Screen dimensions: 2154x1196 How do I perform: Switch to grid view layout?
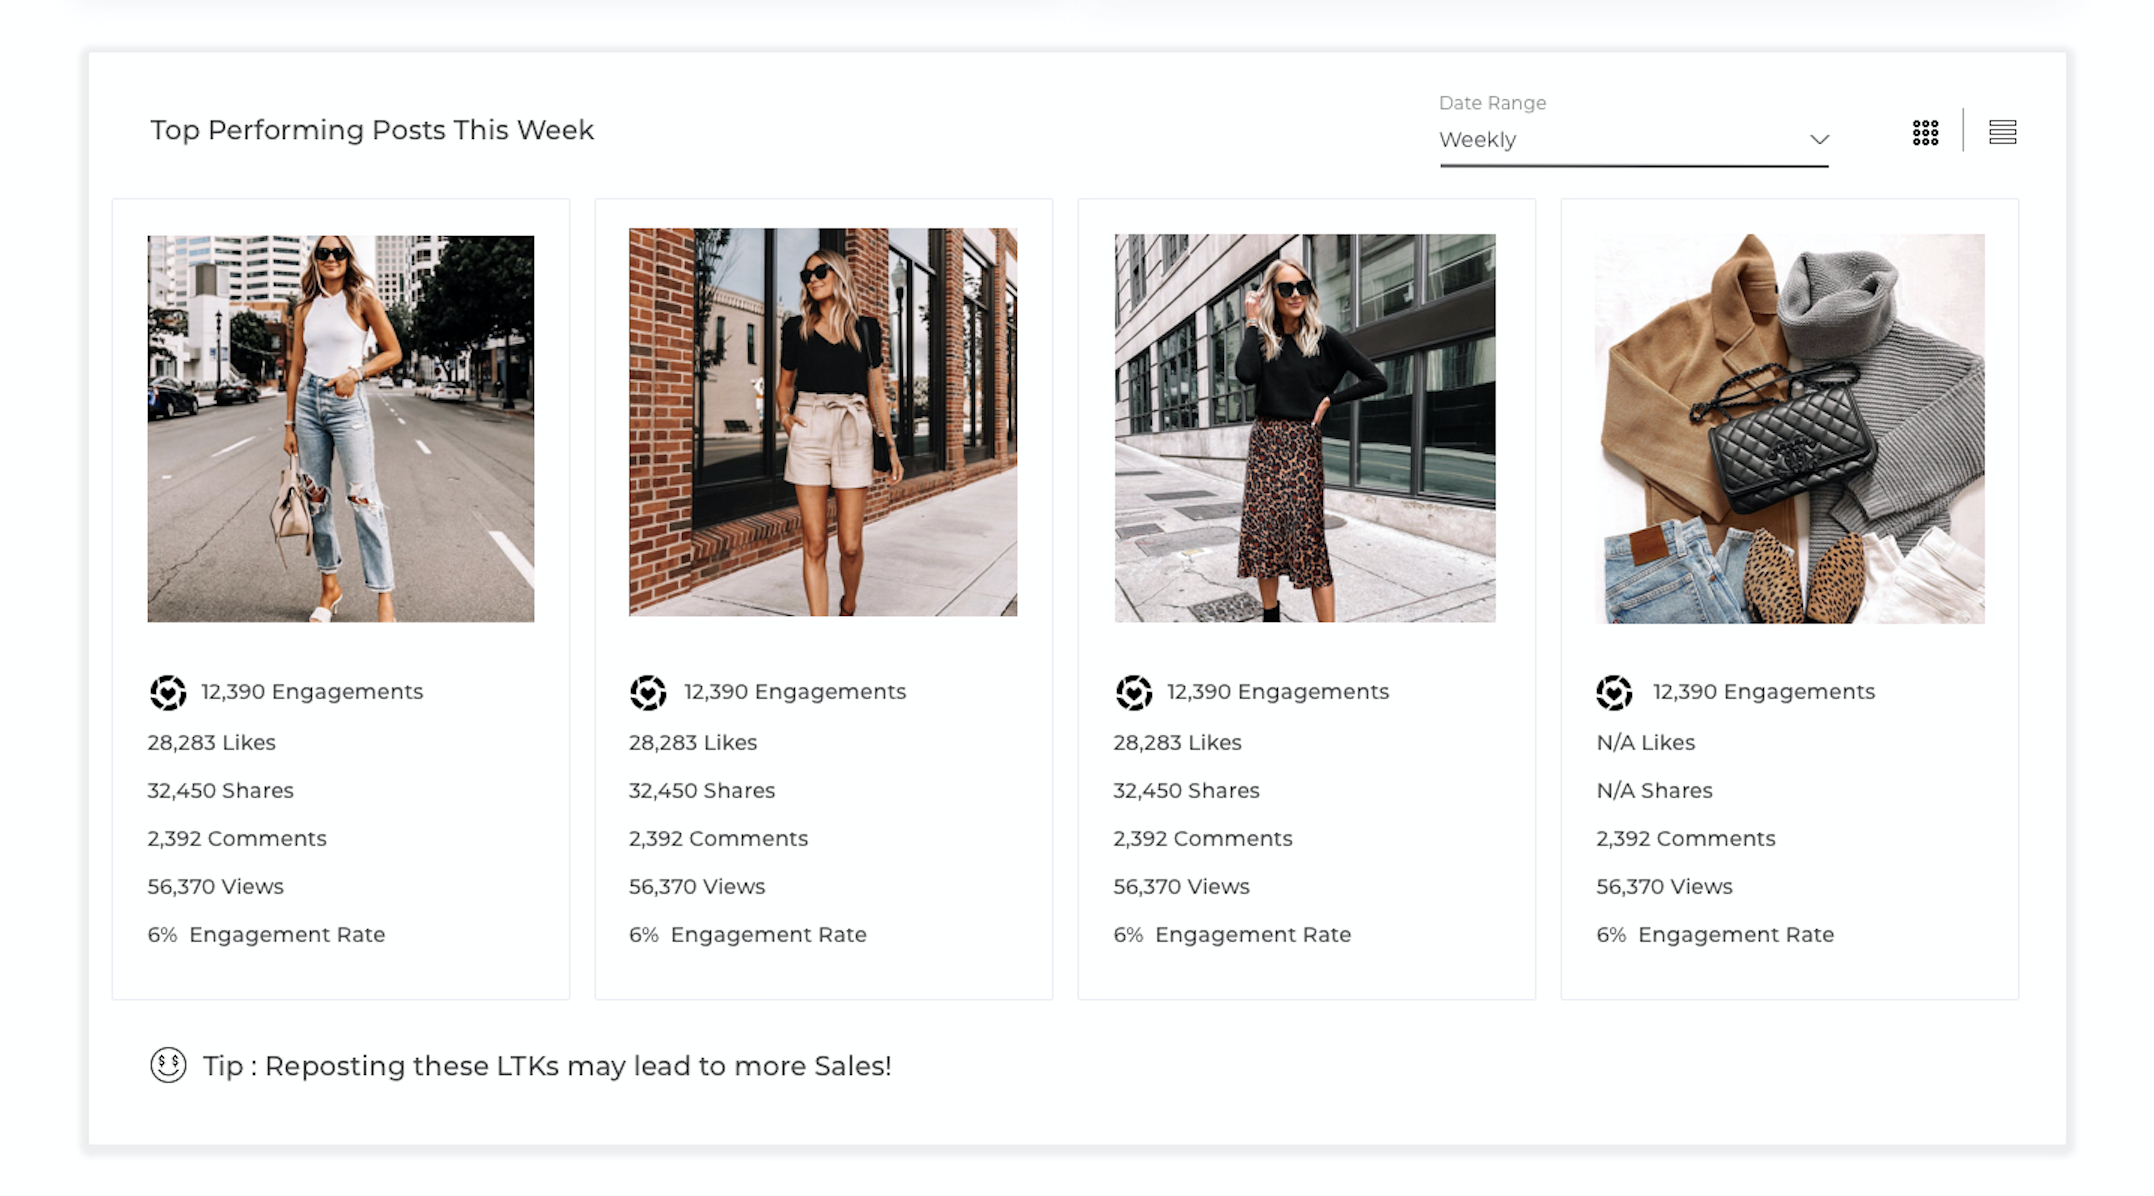pos(1925,132)
